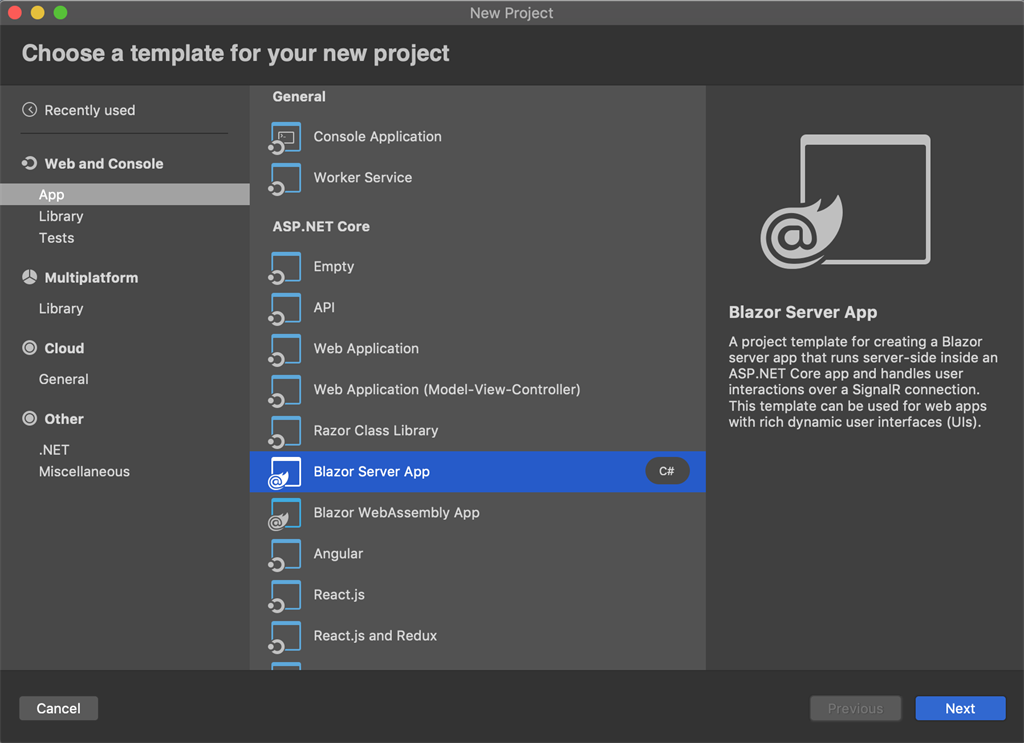Open Library under Web and Console
This screenshot has height=743, width=1024.
pos(61,216)
